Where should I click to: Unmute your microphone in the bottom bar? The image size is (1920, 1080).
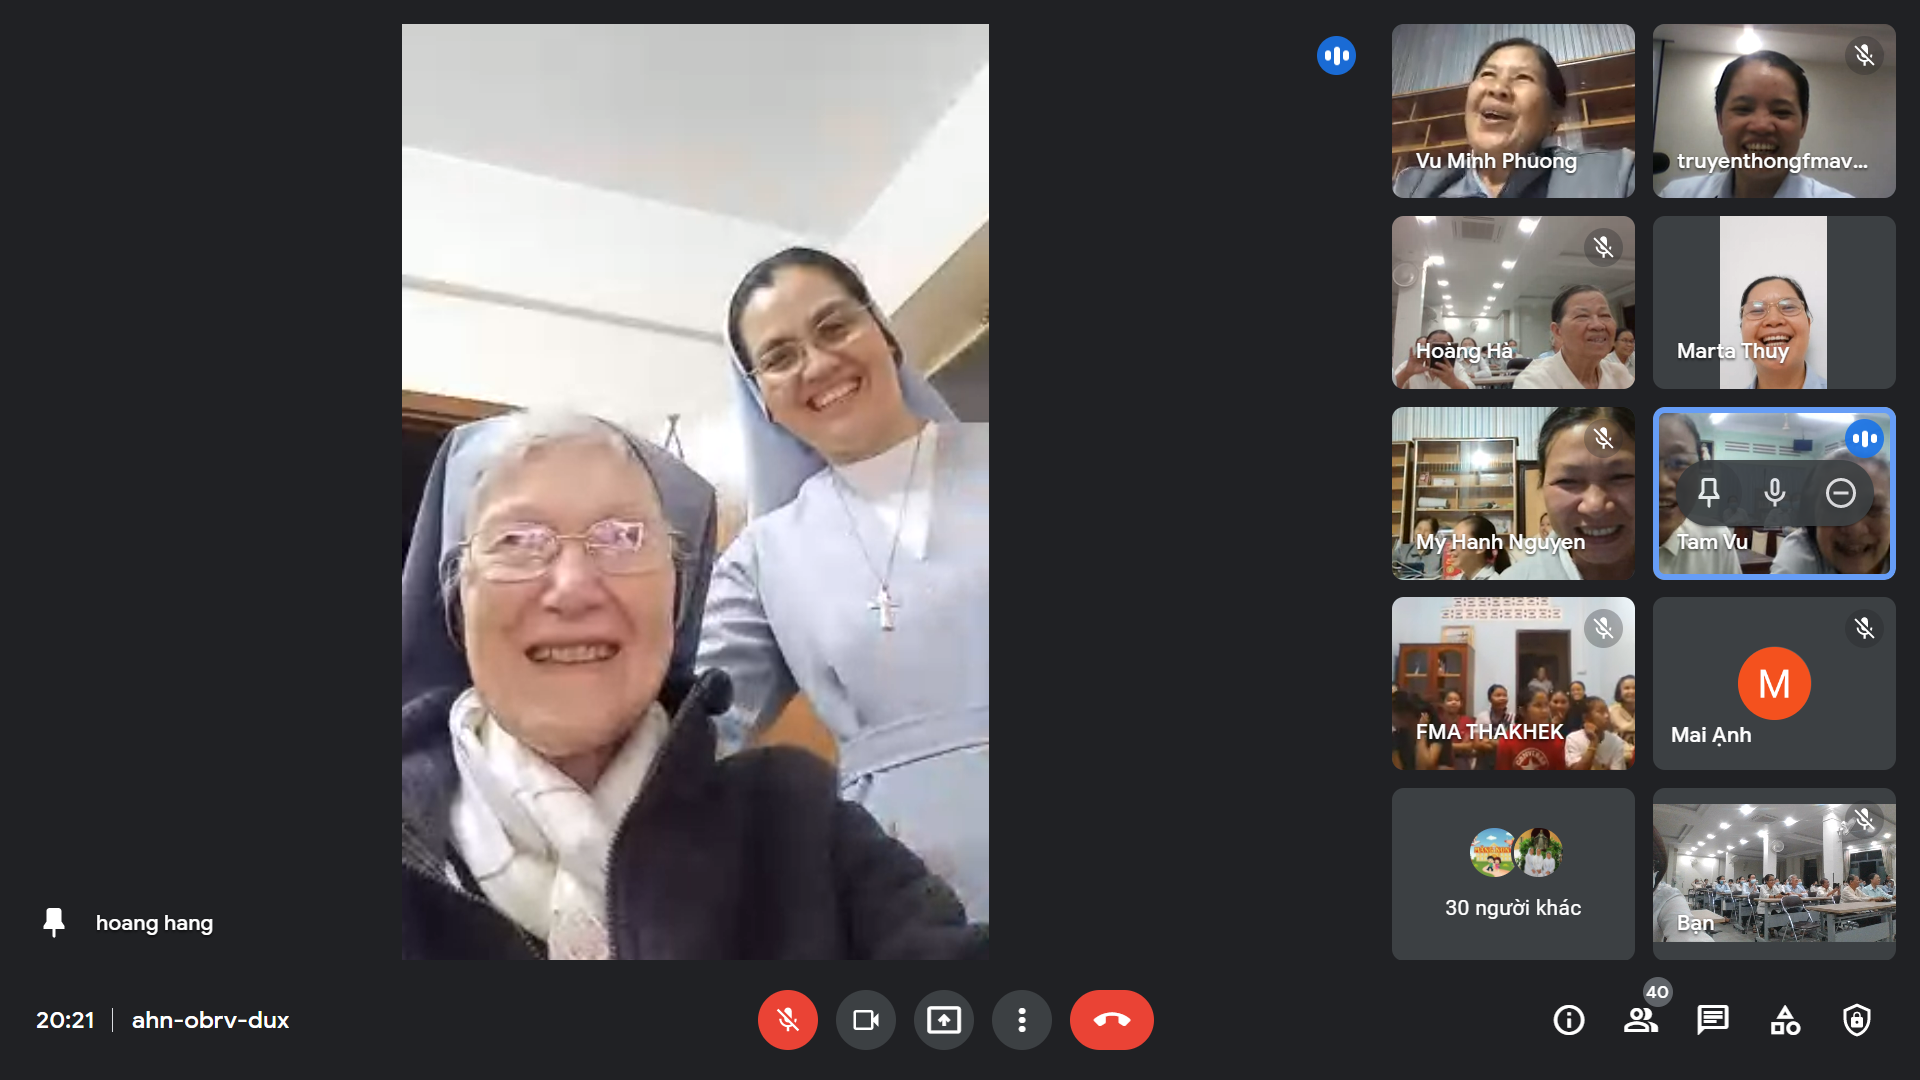coord(788,1020)
